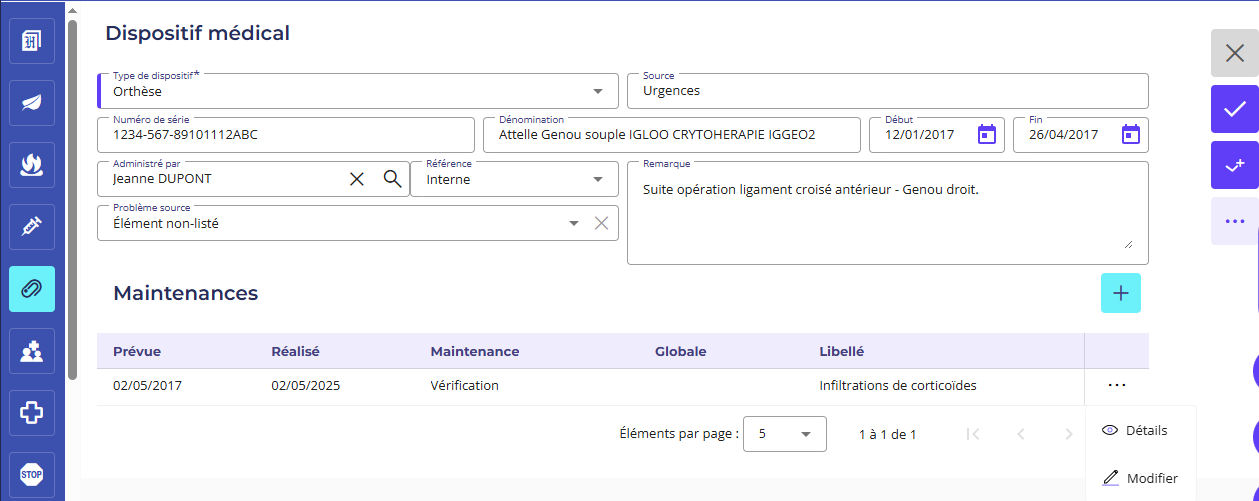Clear the Administré par field
The image size is (1259, 501).
357,179
